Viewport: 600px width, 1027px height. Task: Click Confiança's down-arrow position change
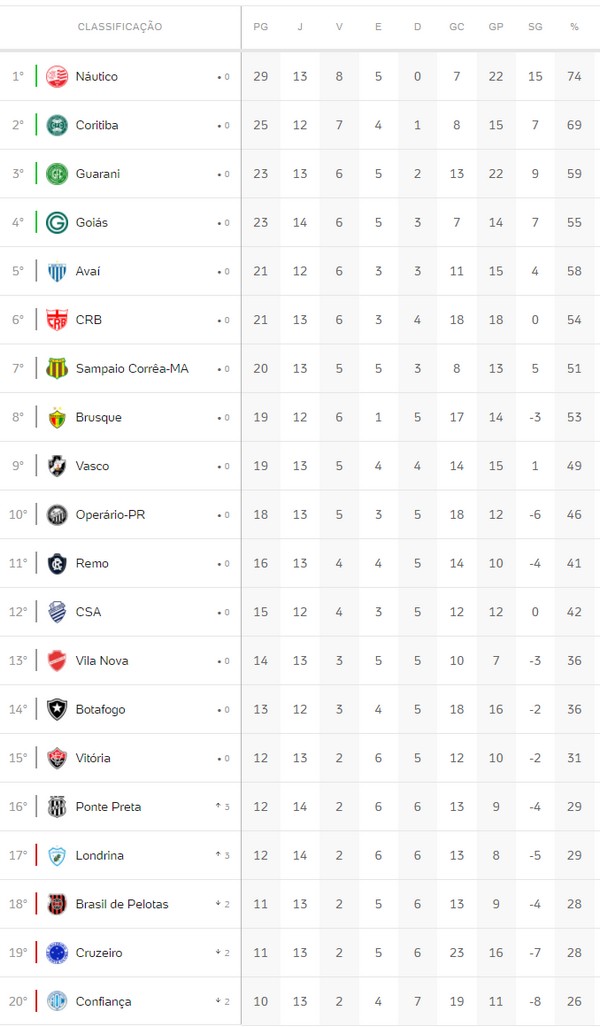pos(222,1001)
